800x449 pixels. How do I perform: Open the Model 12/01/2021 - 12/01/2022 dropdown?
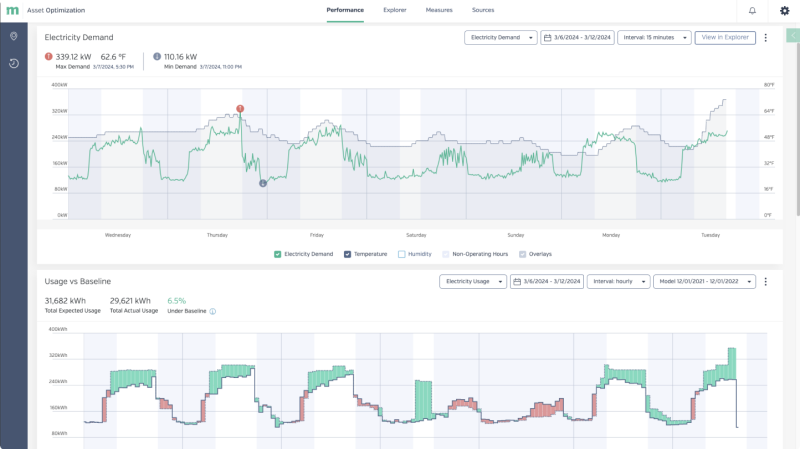tap(705, 282)
